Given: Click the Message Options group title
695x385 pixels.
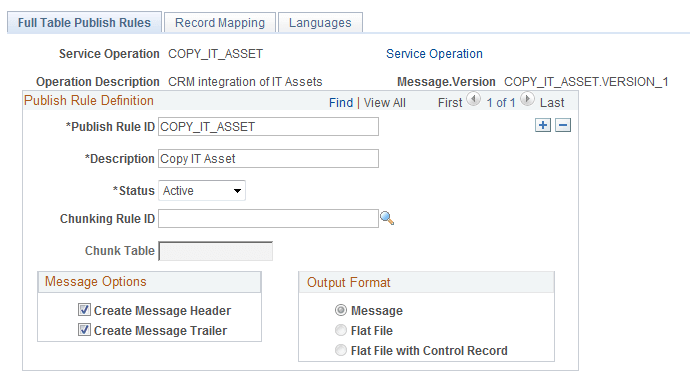Looking at the screenshot, I should click(x=95, y=282).
